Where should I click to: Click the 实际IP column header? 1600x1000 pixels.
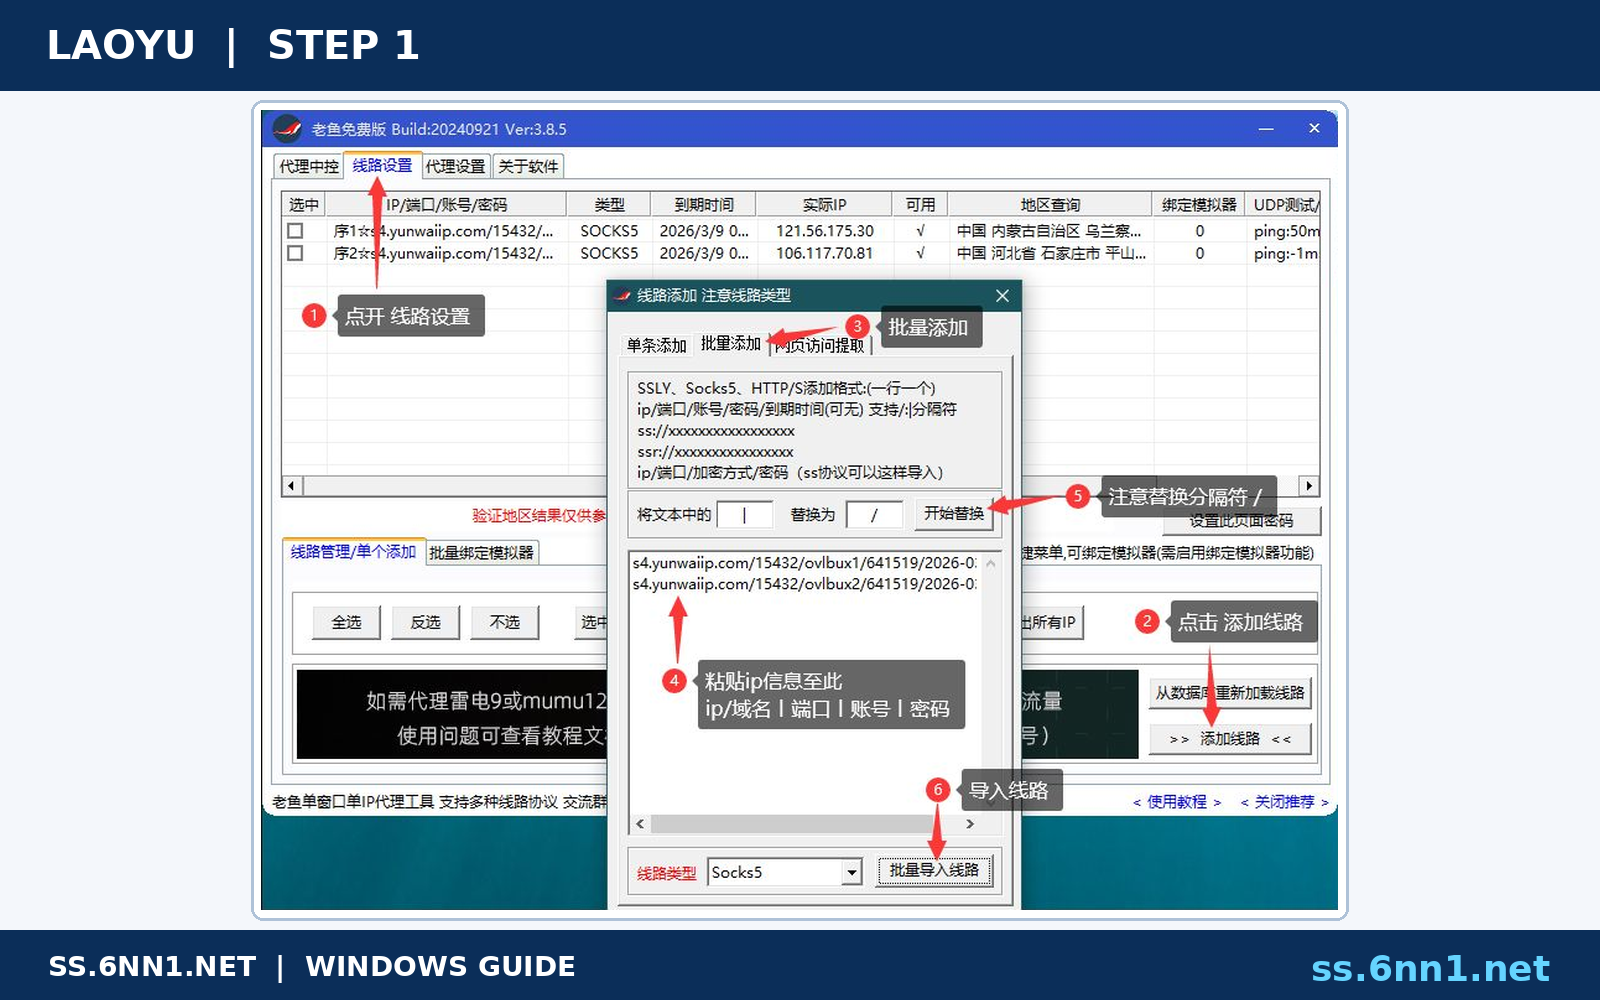tap(824, 204)
